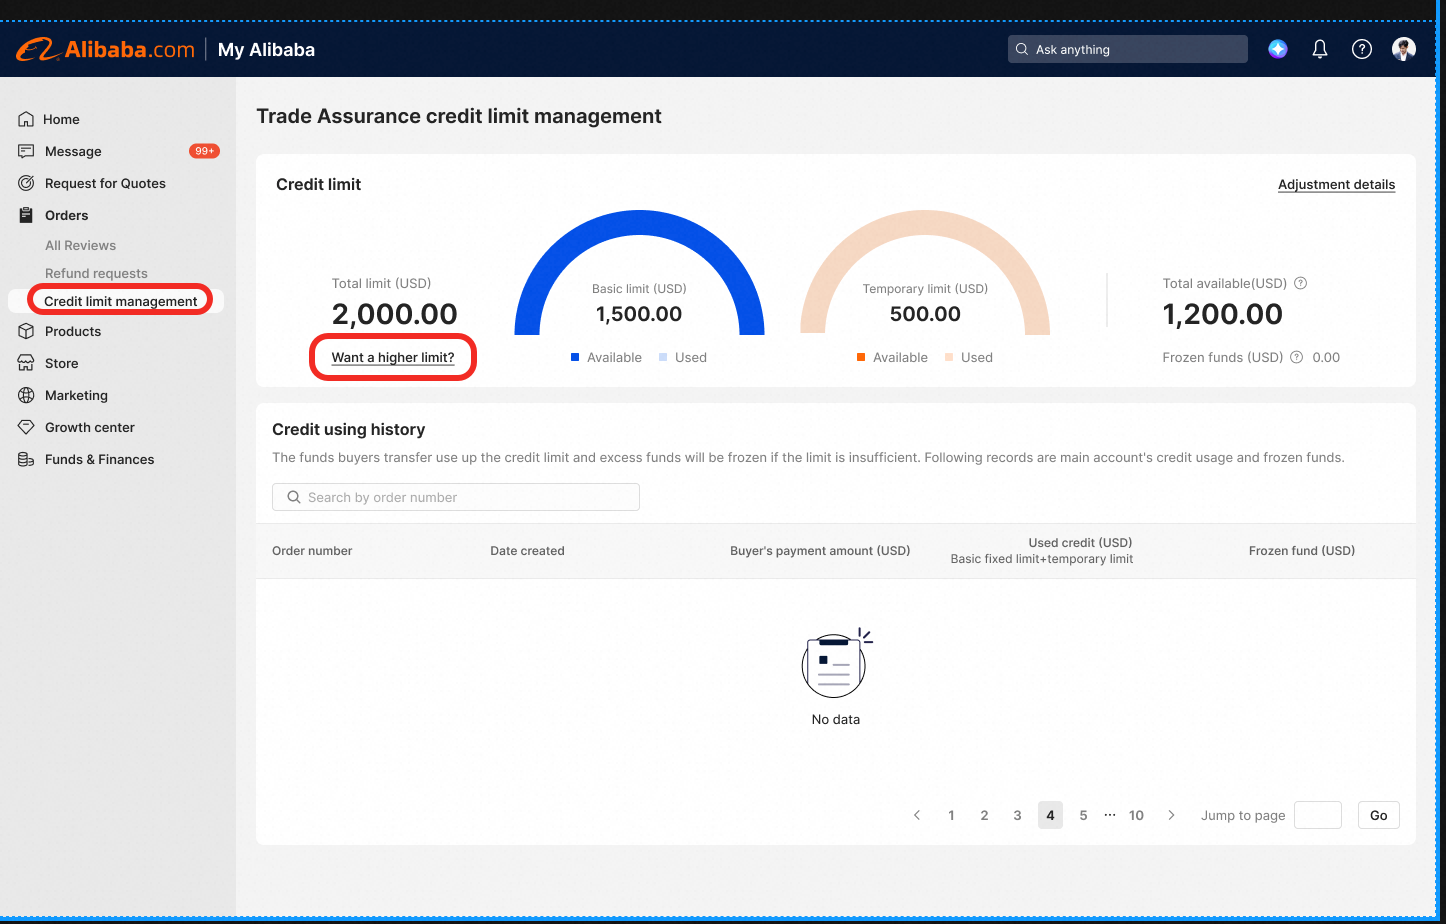Click the orange Available legend swatch
Screen dimensions: 1446x924
tap(861, 357)
